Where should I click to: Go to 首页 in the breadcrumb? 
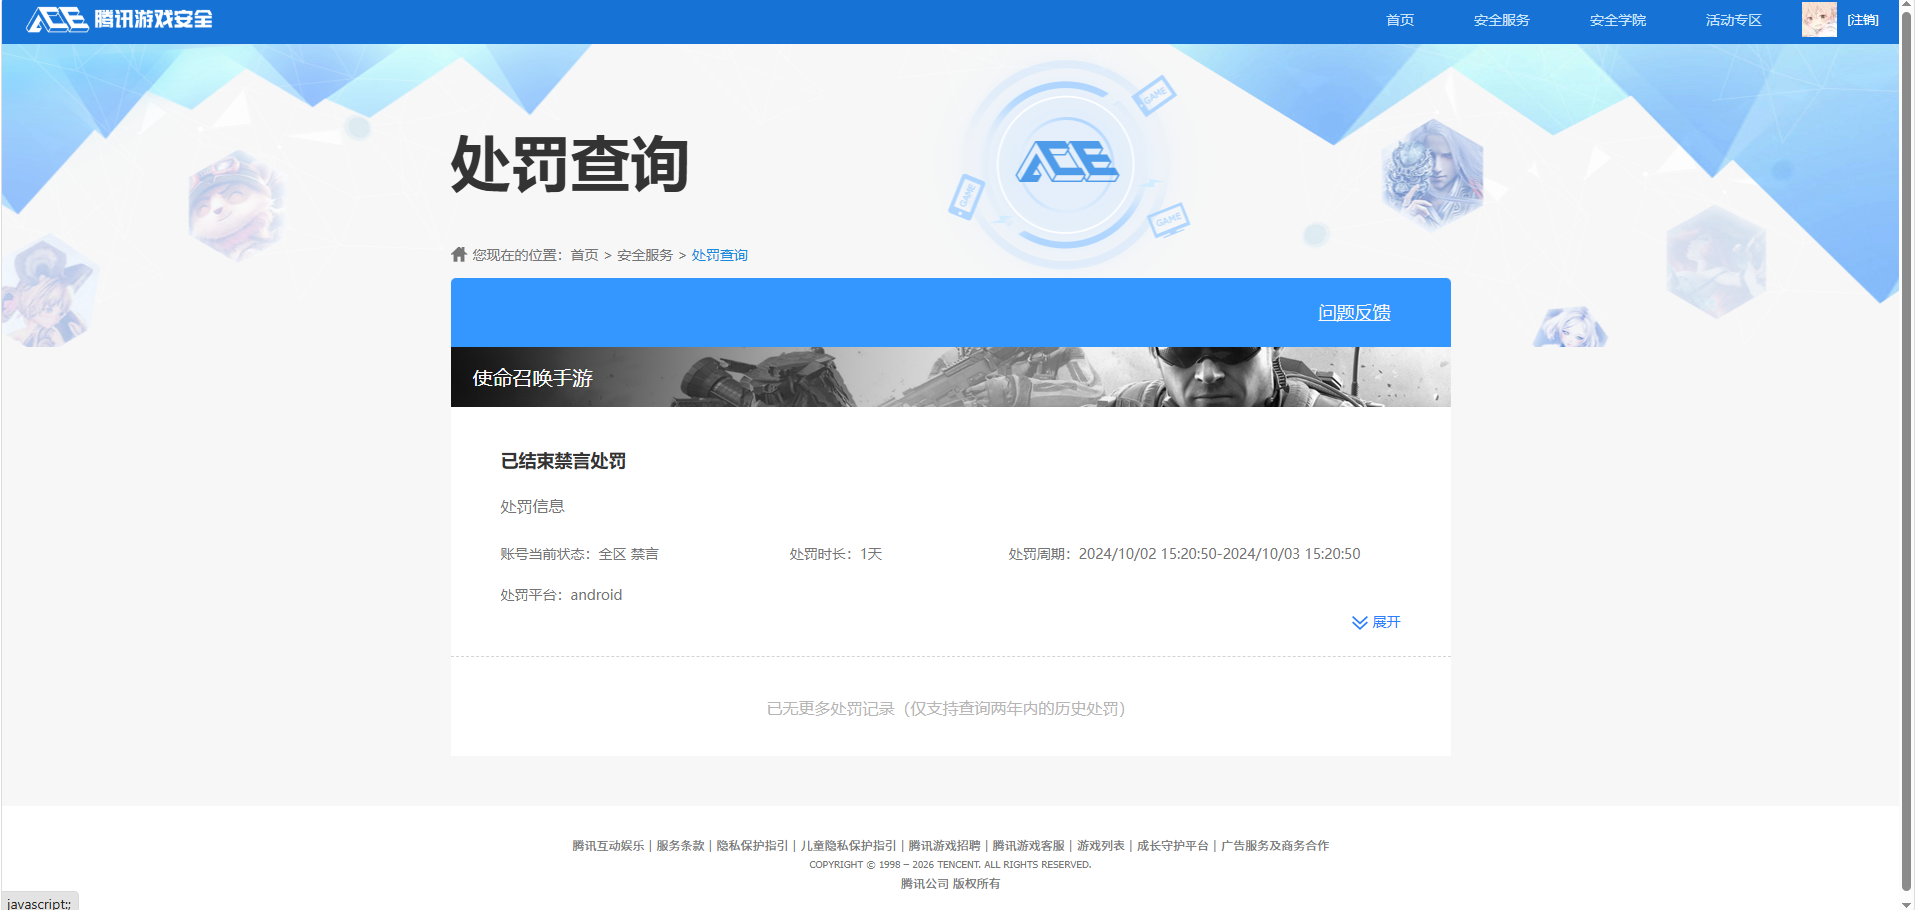point(584,255)
